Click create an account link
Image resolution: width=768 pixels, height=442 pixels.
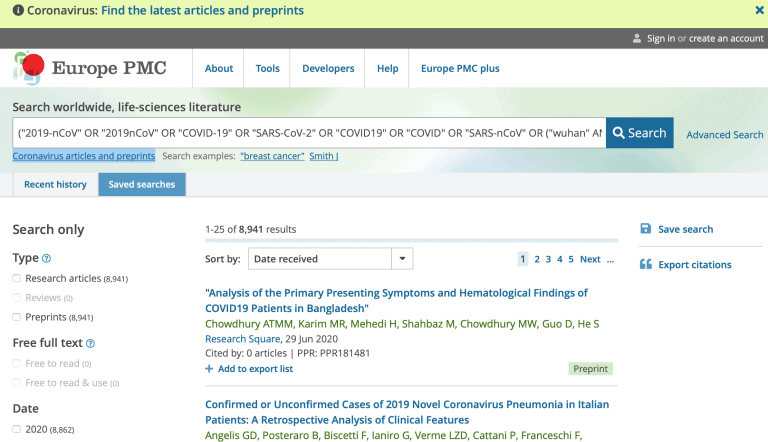726,38
